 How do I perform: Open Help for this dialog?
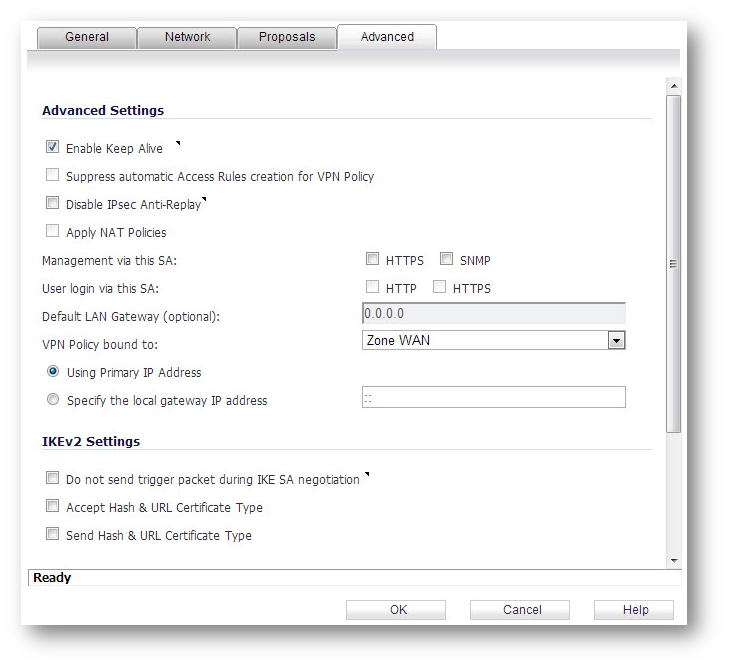coord(634,610)
